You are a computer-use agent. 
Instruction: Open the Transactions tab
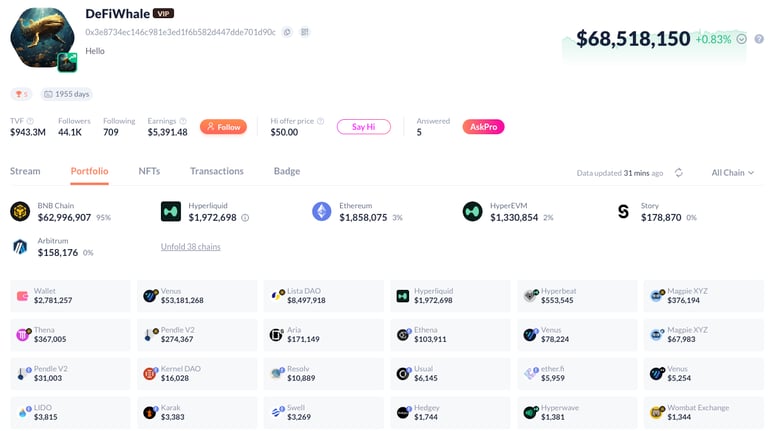(x=217, y=171)
